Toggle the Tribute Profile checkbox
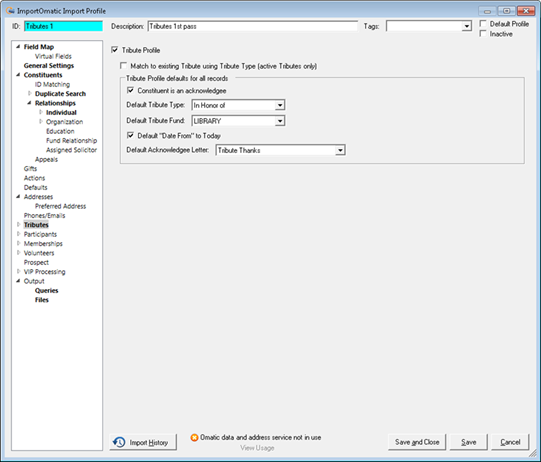The width and height of the screenshot is (541, 462). tap(115, 50)
